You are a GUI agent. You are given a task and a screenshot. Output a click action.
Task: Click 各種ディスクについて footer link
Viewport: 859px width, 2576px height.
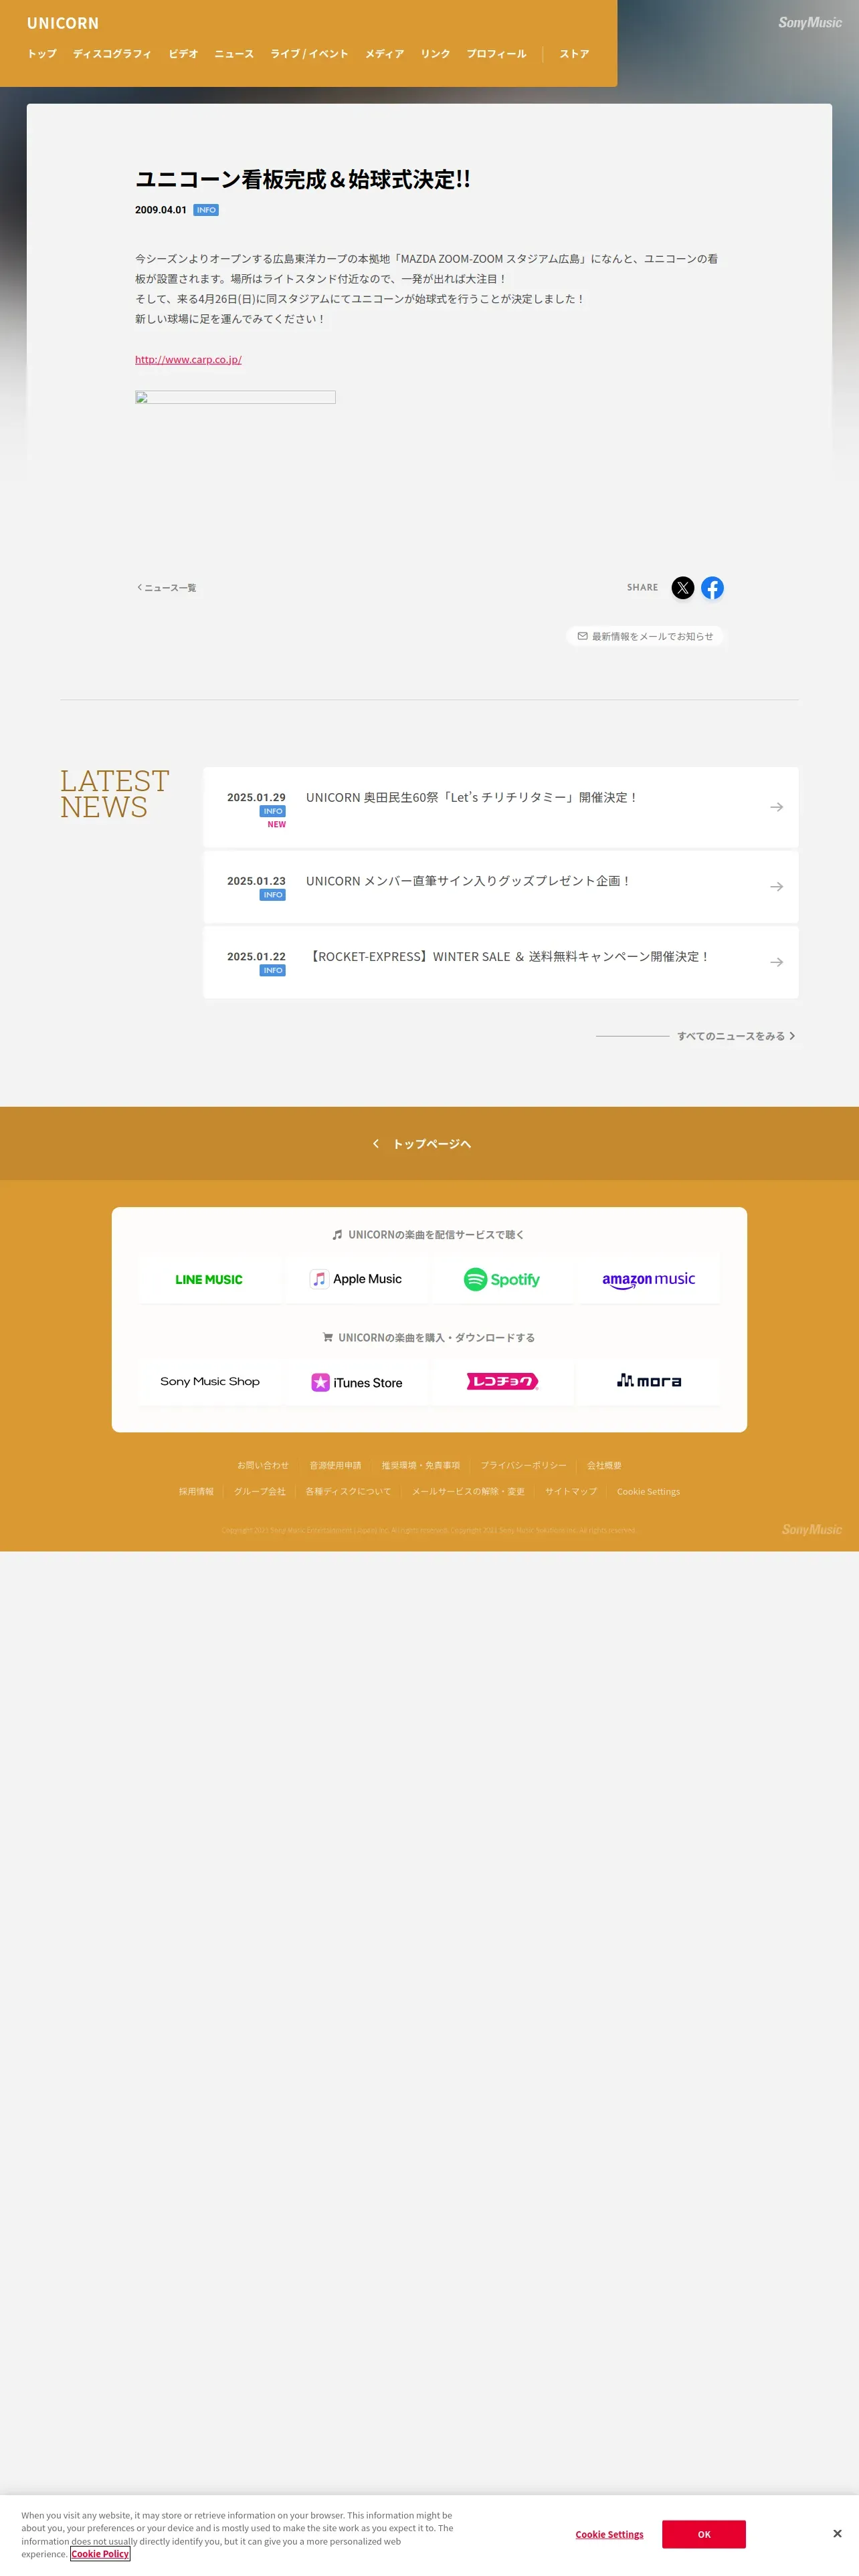pyautogui.click(x=348, y=1491)
